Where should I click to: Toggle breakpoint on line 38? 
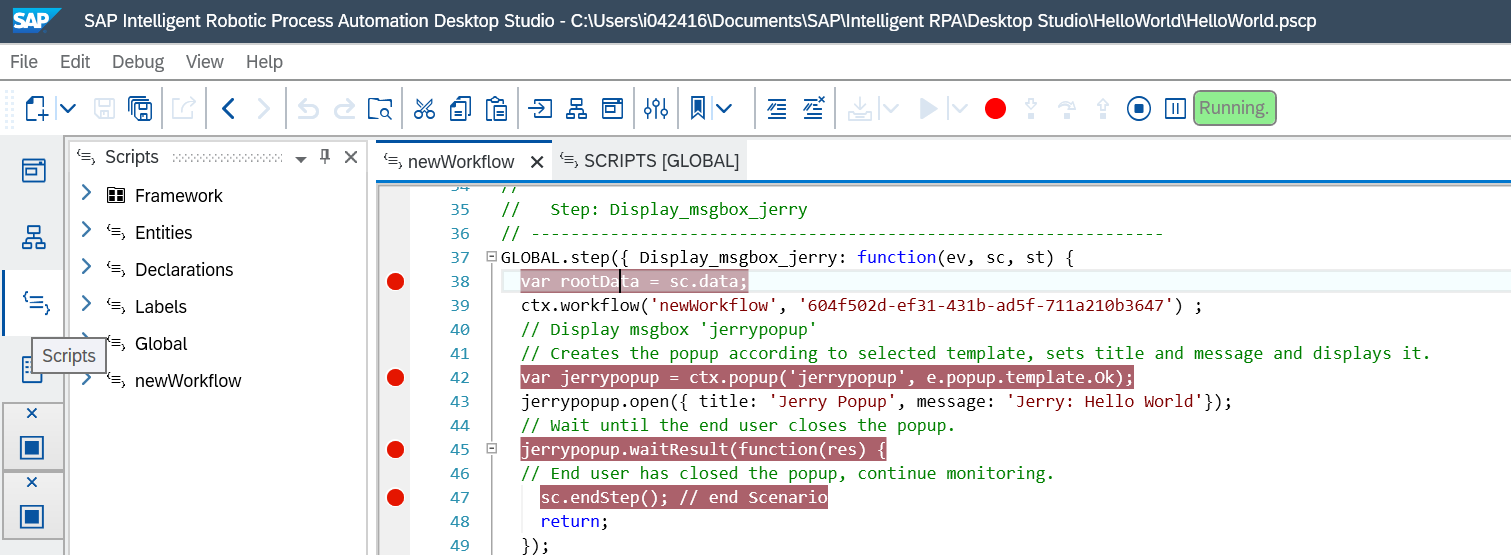(x=395, y=282)
